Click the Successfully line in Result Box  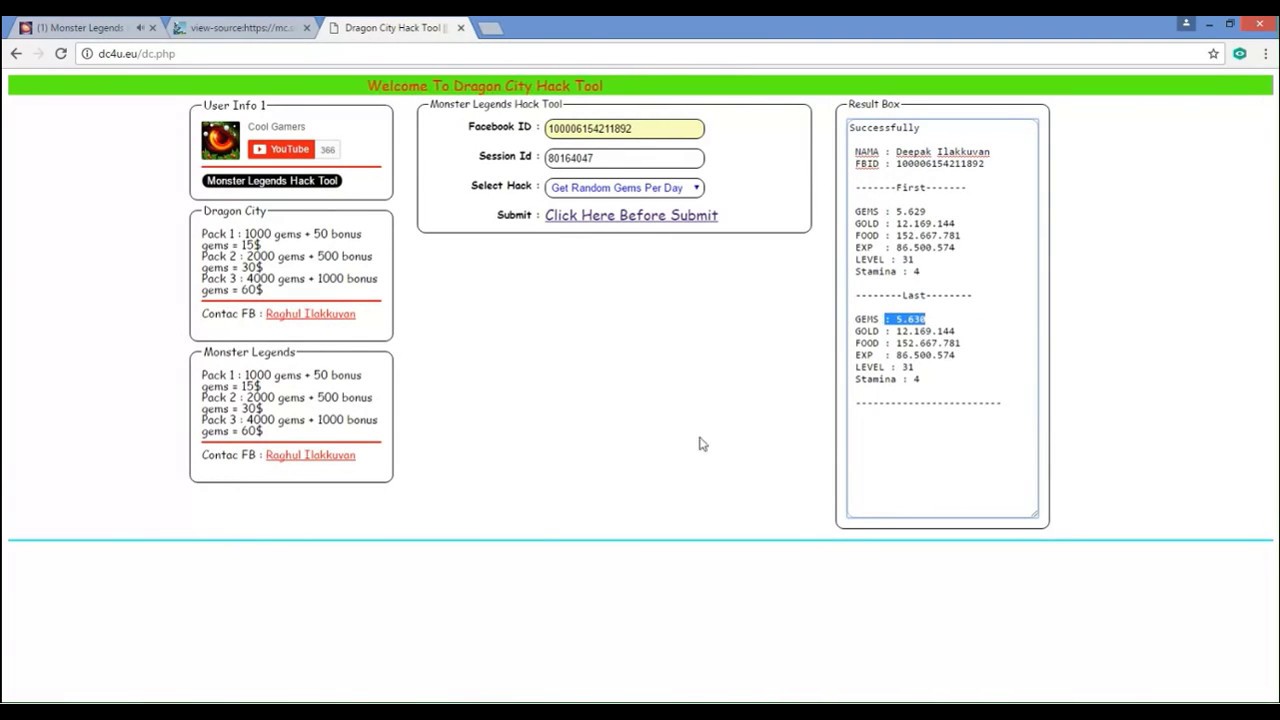tap(884, 128)
